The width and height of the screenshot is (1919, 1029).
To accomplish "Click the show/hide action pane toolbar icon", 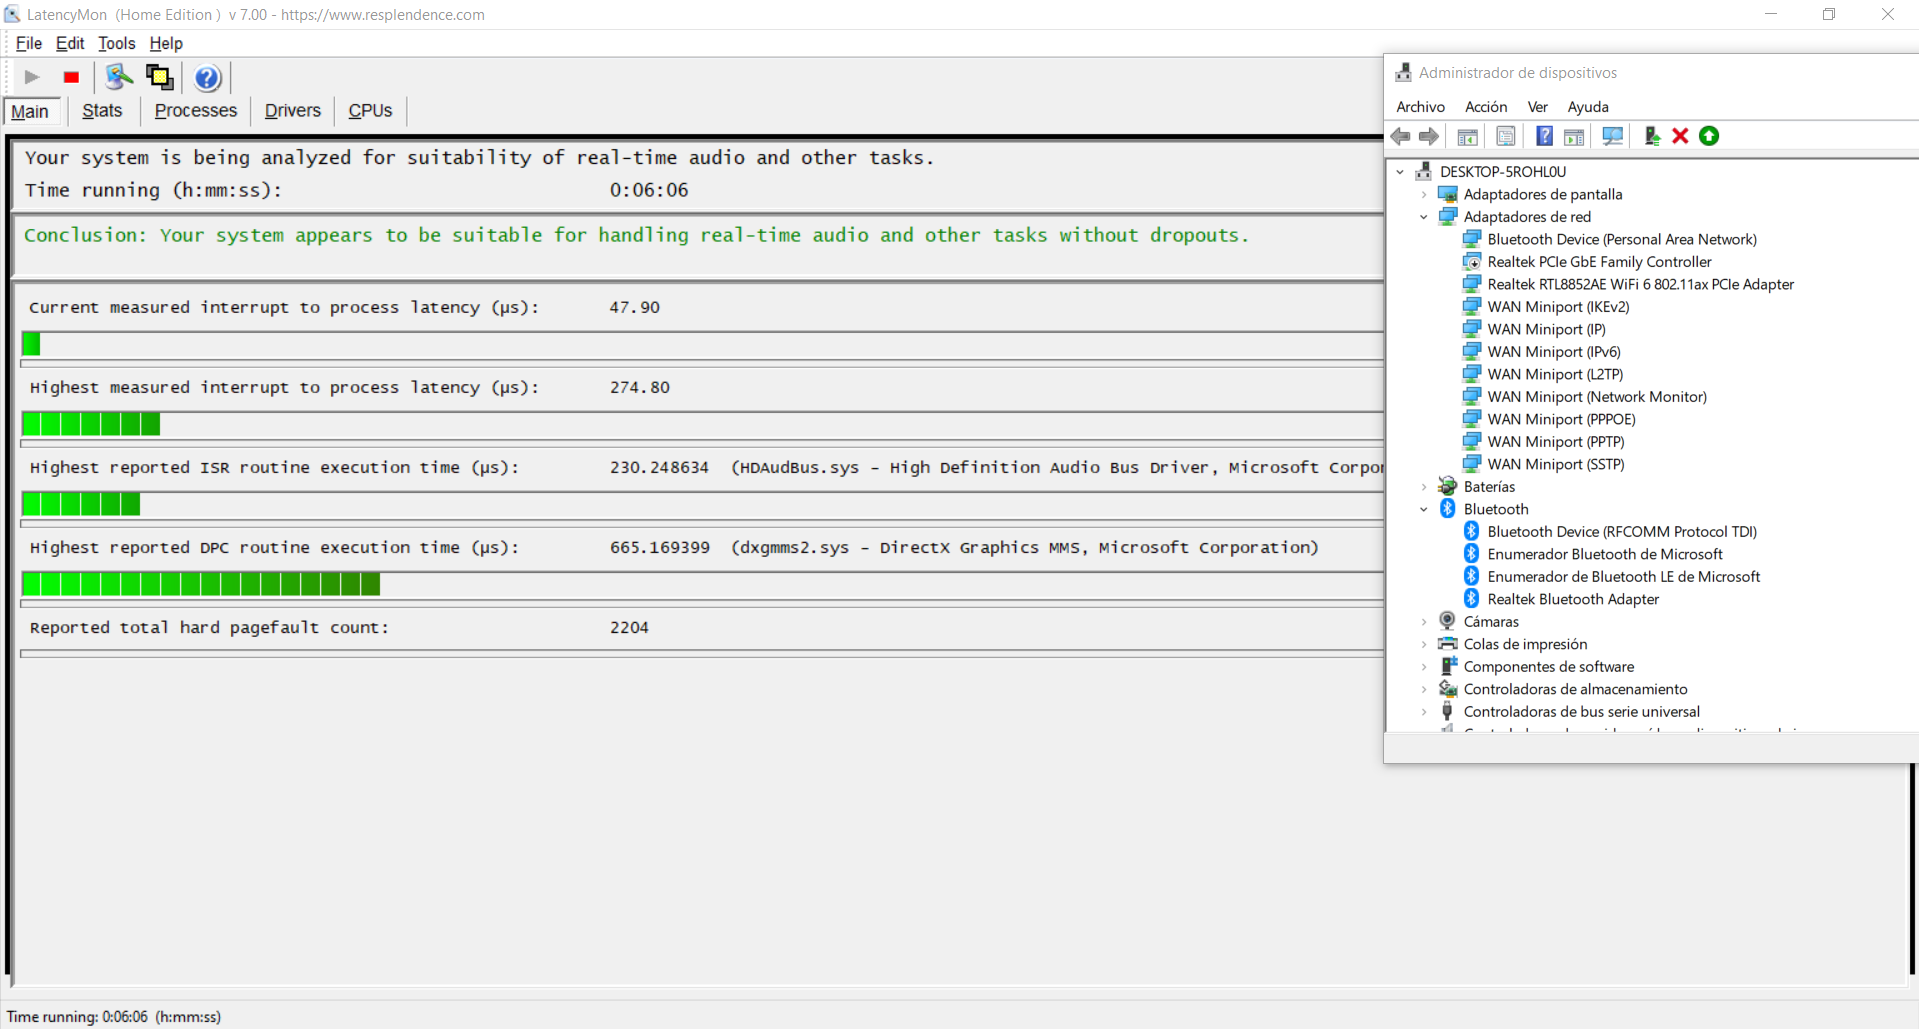I will coord(1574,136).
